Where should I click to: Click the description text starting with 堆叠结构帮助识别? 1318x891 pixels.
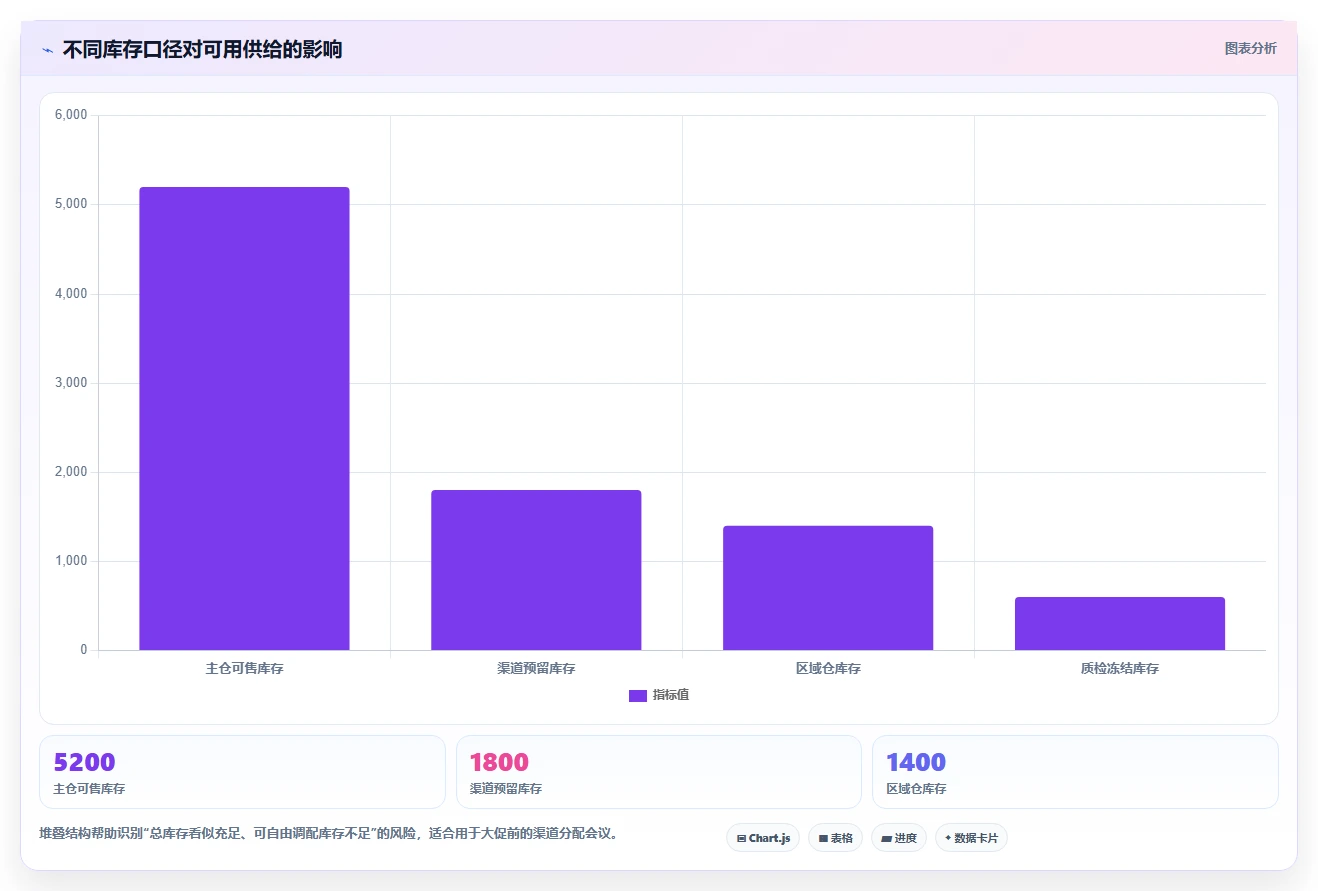coord(328,833)
